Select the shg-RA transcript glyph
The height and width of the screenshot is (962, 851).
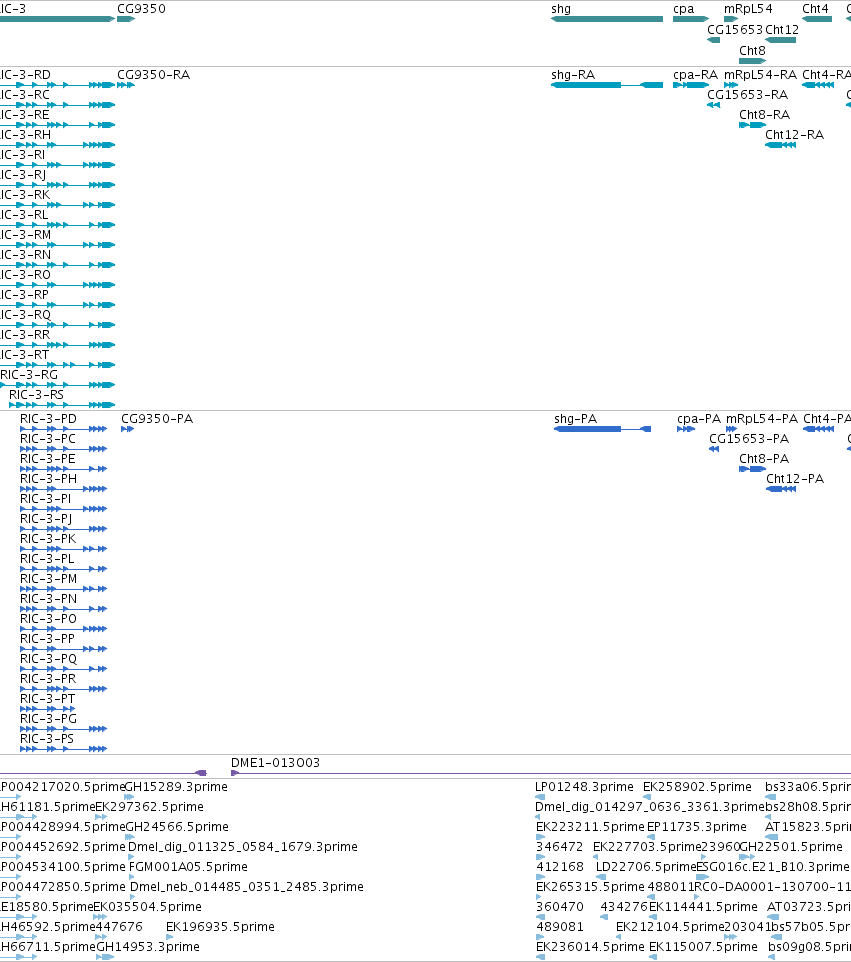pos(607,85)
